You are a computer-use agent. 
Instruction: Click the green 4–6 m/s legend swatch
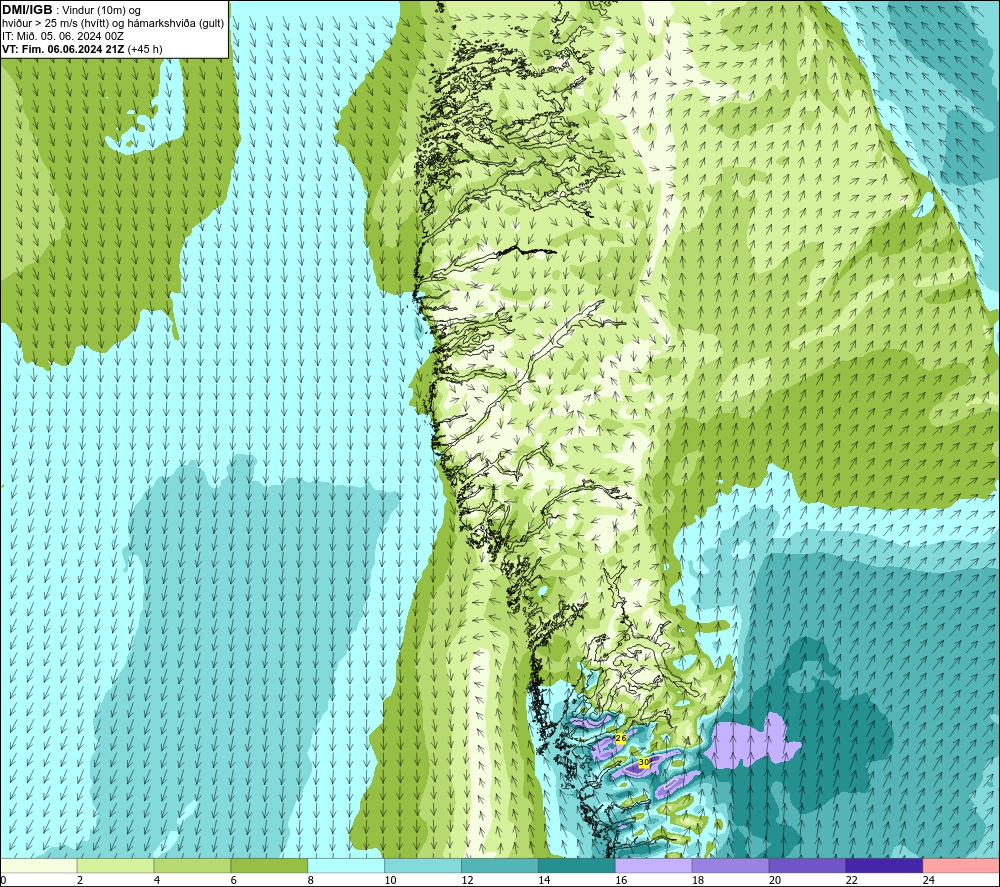[x=192, y=866]
